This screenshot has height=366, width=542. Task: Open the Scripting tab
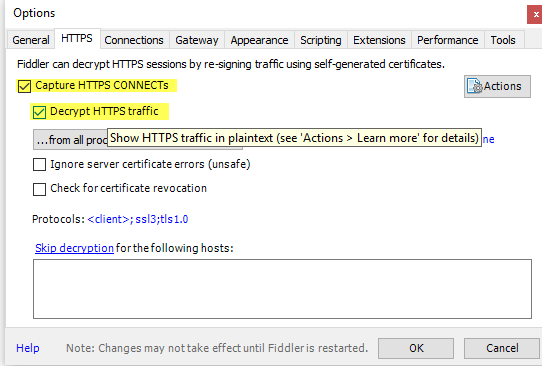[320, 40]
